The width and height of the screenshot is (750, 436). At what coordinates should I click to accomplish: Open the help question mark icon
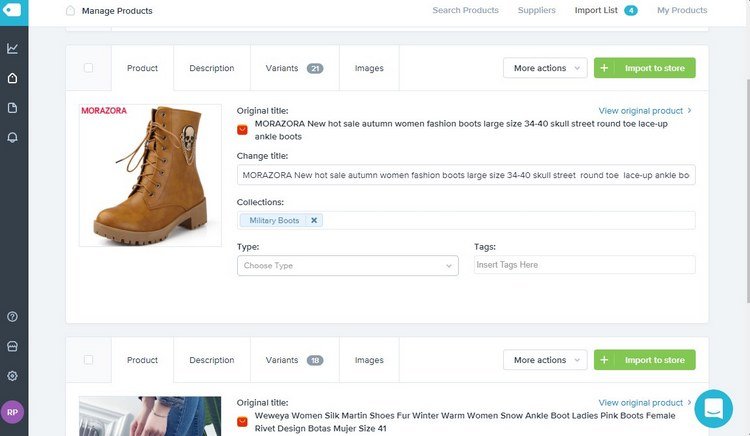(x=12, y=316)
